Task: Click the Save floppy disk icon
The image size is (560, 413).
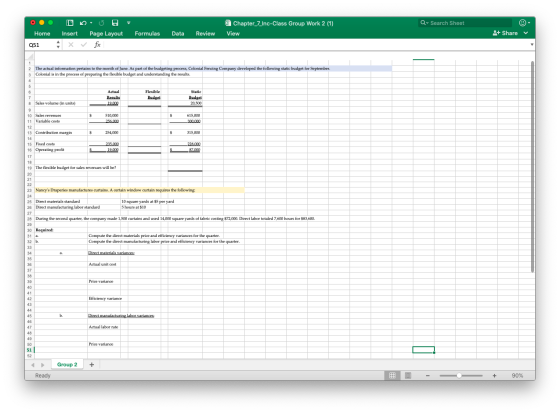Action: click(115, 23)
